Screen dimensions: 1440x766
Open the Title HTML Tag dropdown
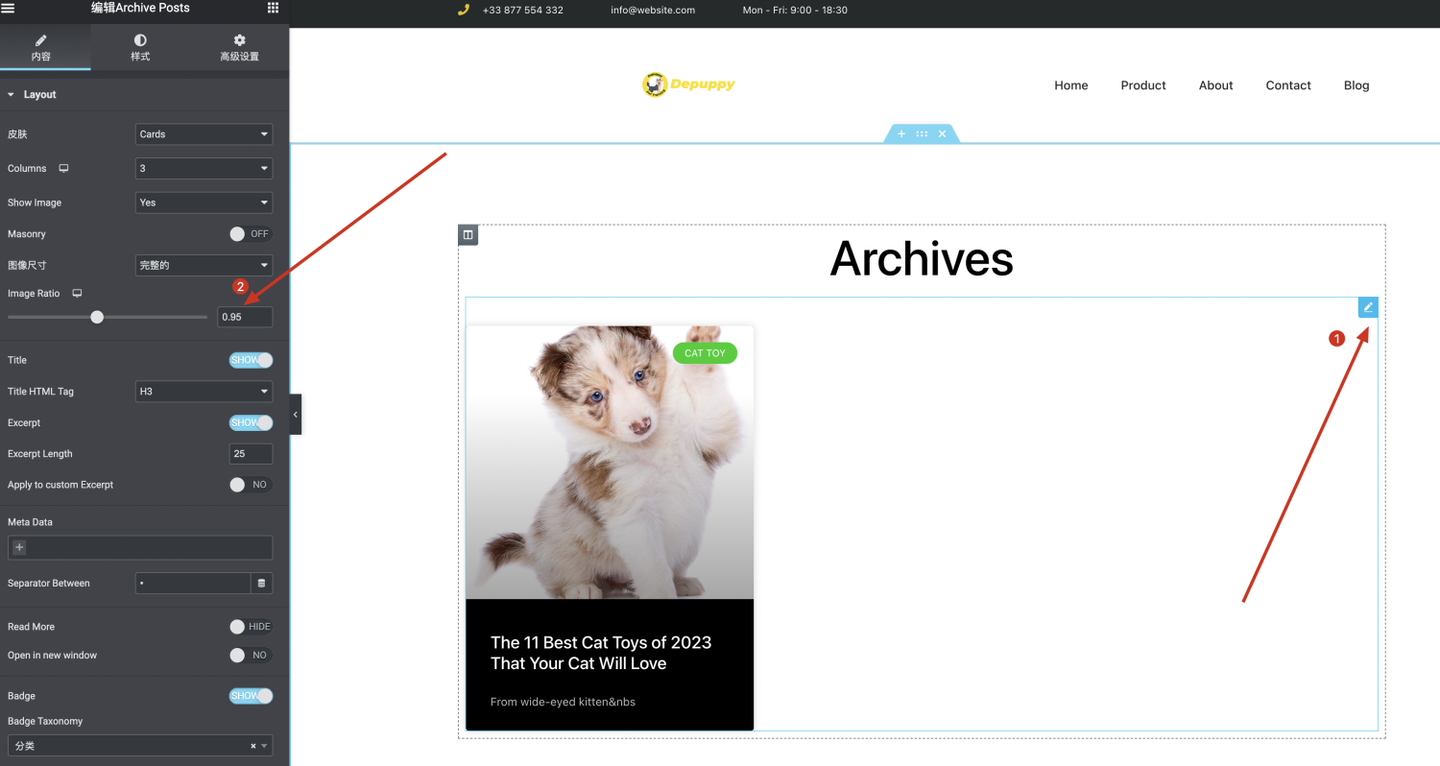point(204,391)
